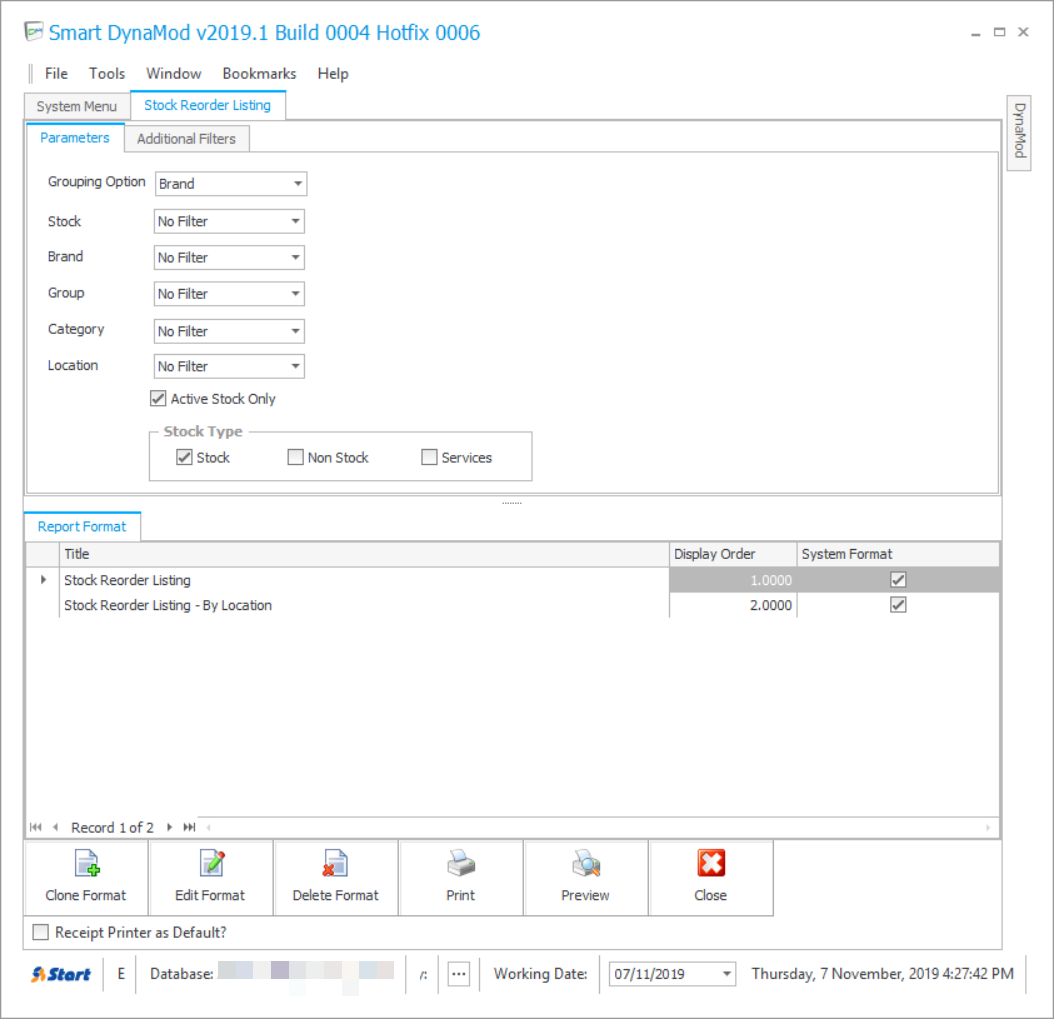Image resolution: width=1054 pixels, height=1019 pixels.
Task: Click the row indicator arrow for Stock Reorder Listing
Action: [x=43, y=579]
